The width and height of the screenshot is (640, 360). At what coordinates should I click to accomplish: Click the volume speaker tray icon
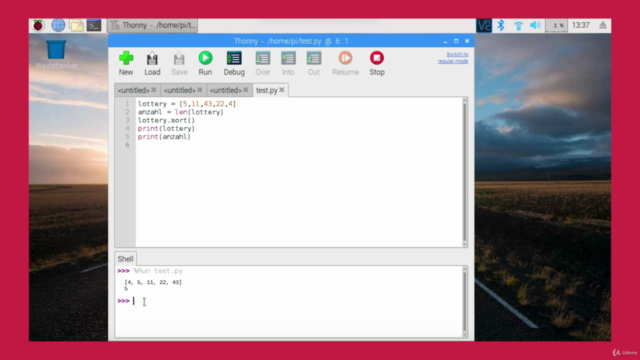coord(535,25)
